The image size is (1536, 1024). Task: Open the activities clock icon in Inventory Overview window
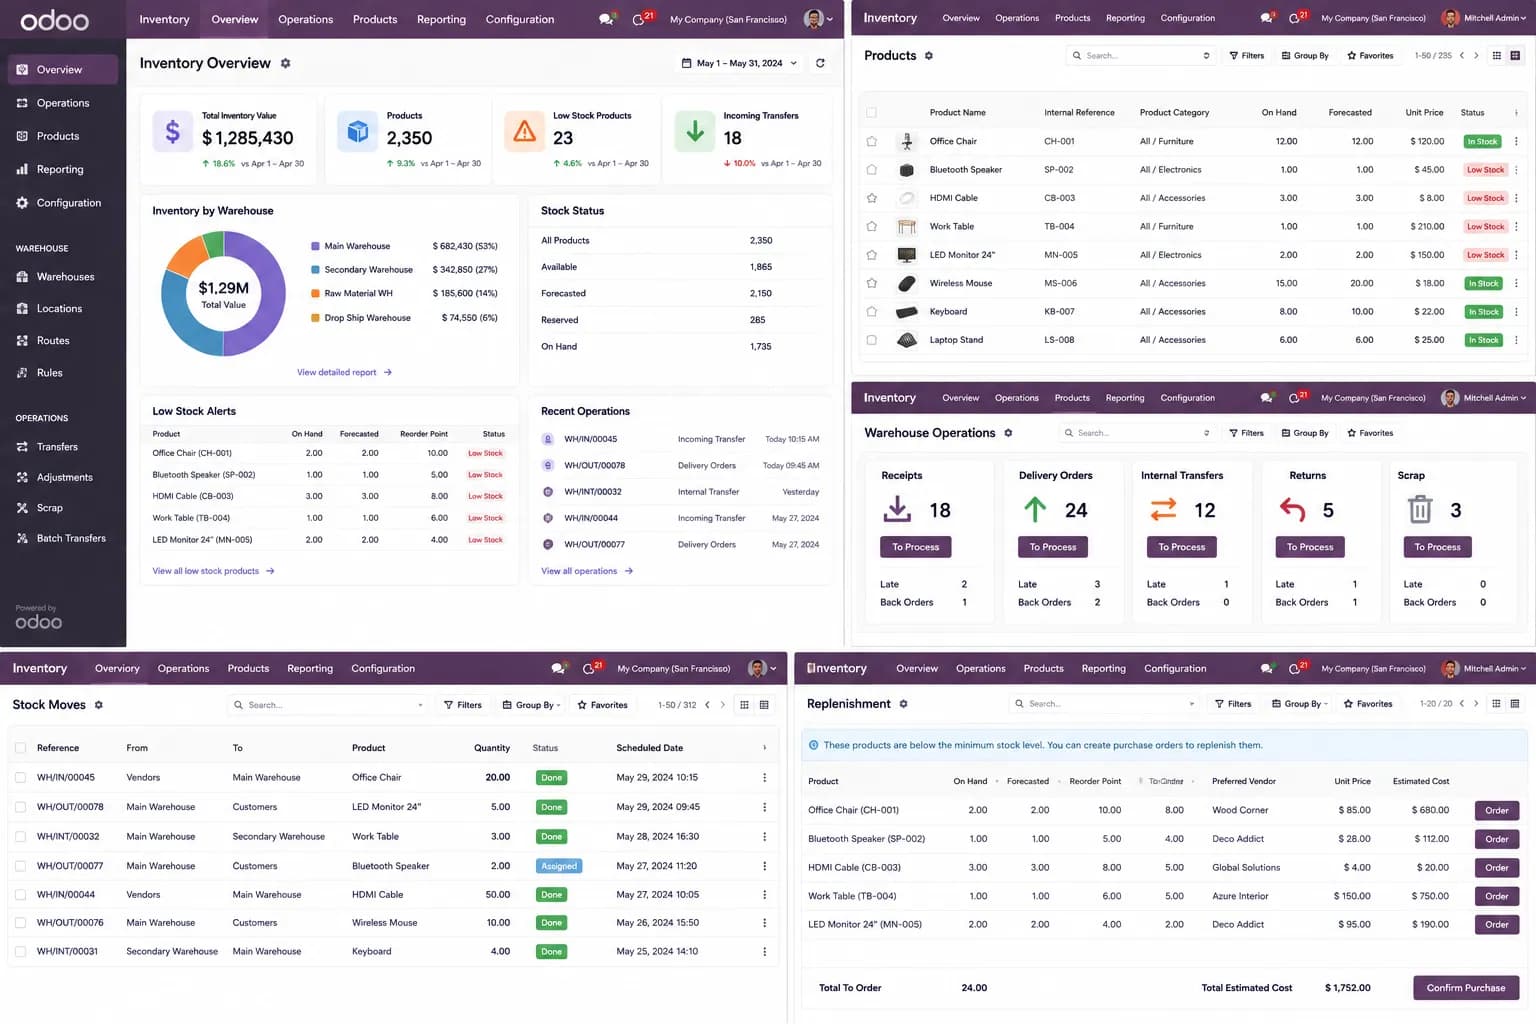click(x=639, y=19)
